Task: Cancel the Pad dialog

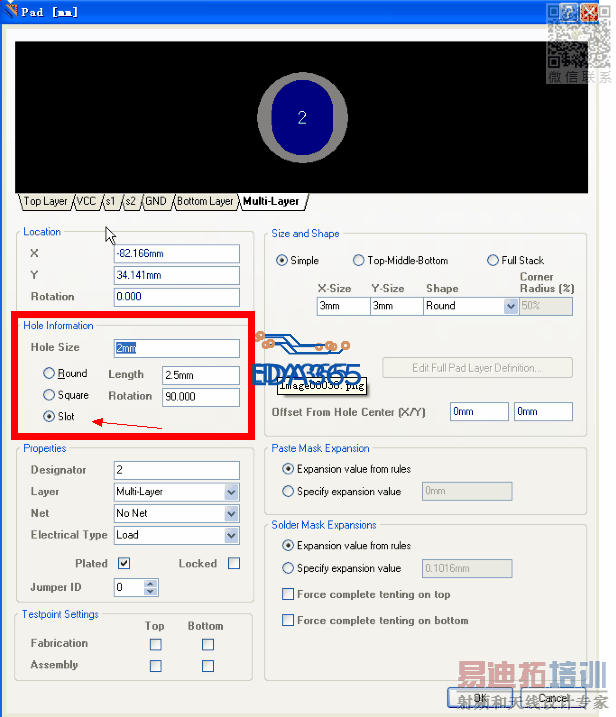Action: tap(553, 698)
